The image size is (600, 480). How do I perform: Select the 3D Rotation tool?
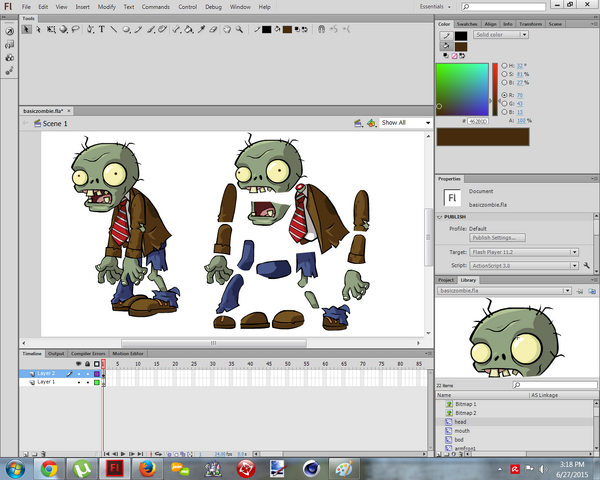pos(63,29)
